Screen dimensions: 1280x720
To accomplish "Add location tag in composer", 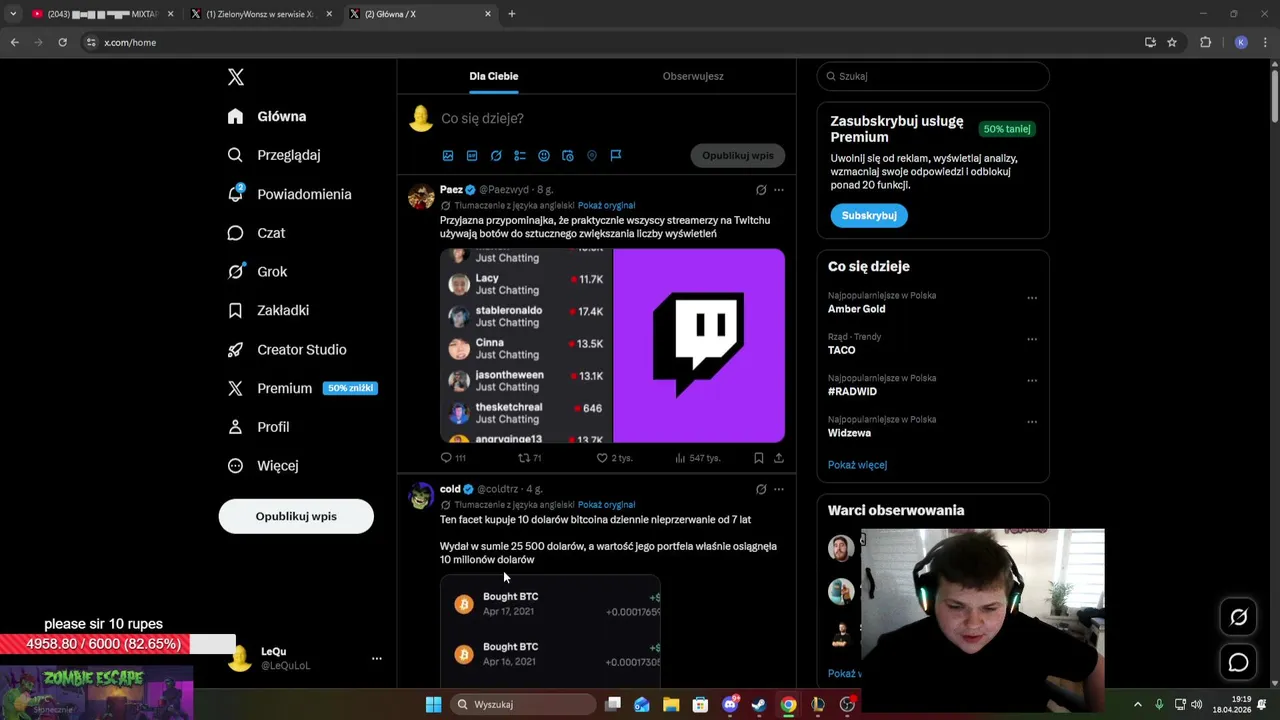I will coord(592,156).
